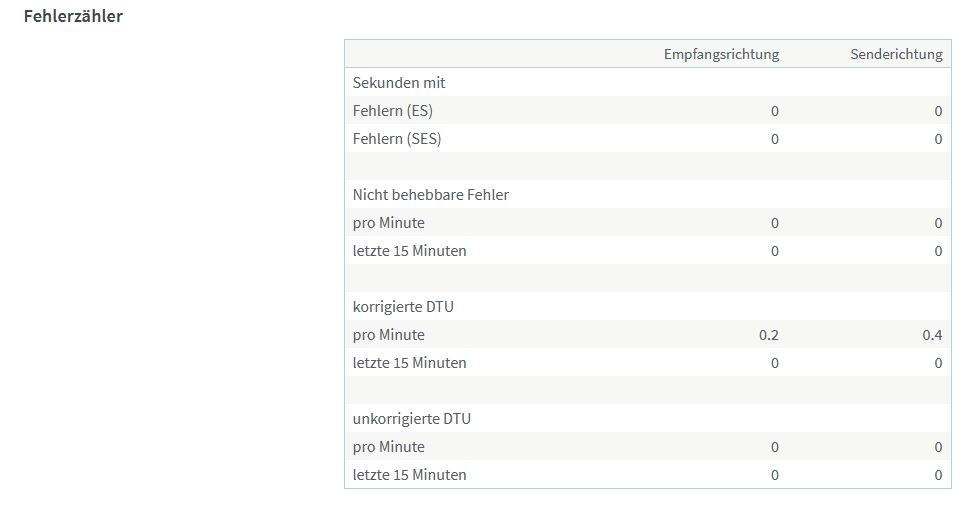Click the Fehlern (SES) row label
Screen dimensions: 978x513
click(397, 139)
